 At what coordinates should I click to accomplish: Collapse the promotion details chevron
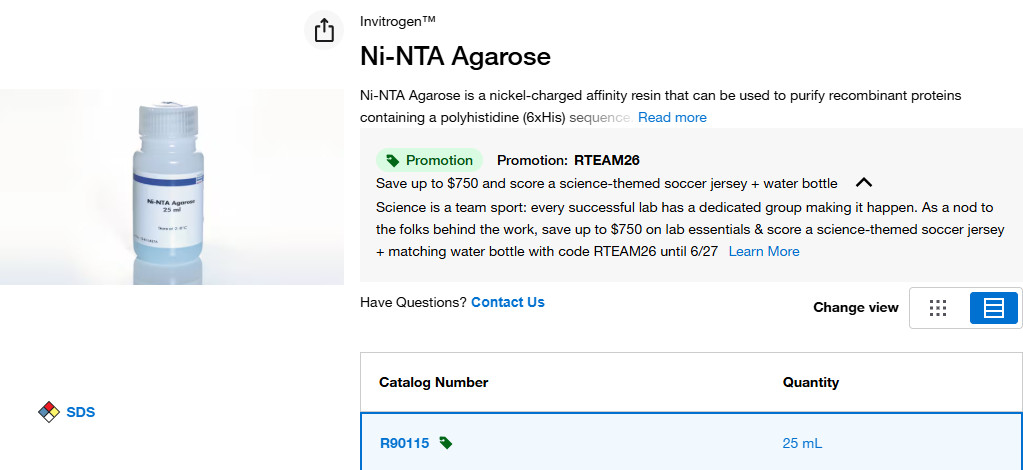(863, 183)
